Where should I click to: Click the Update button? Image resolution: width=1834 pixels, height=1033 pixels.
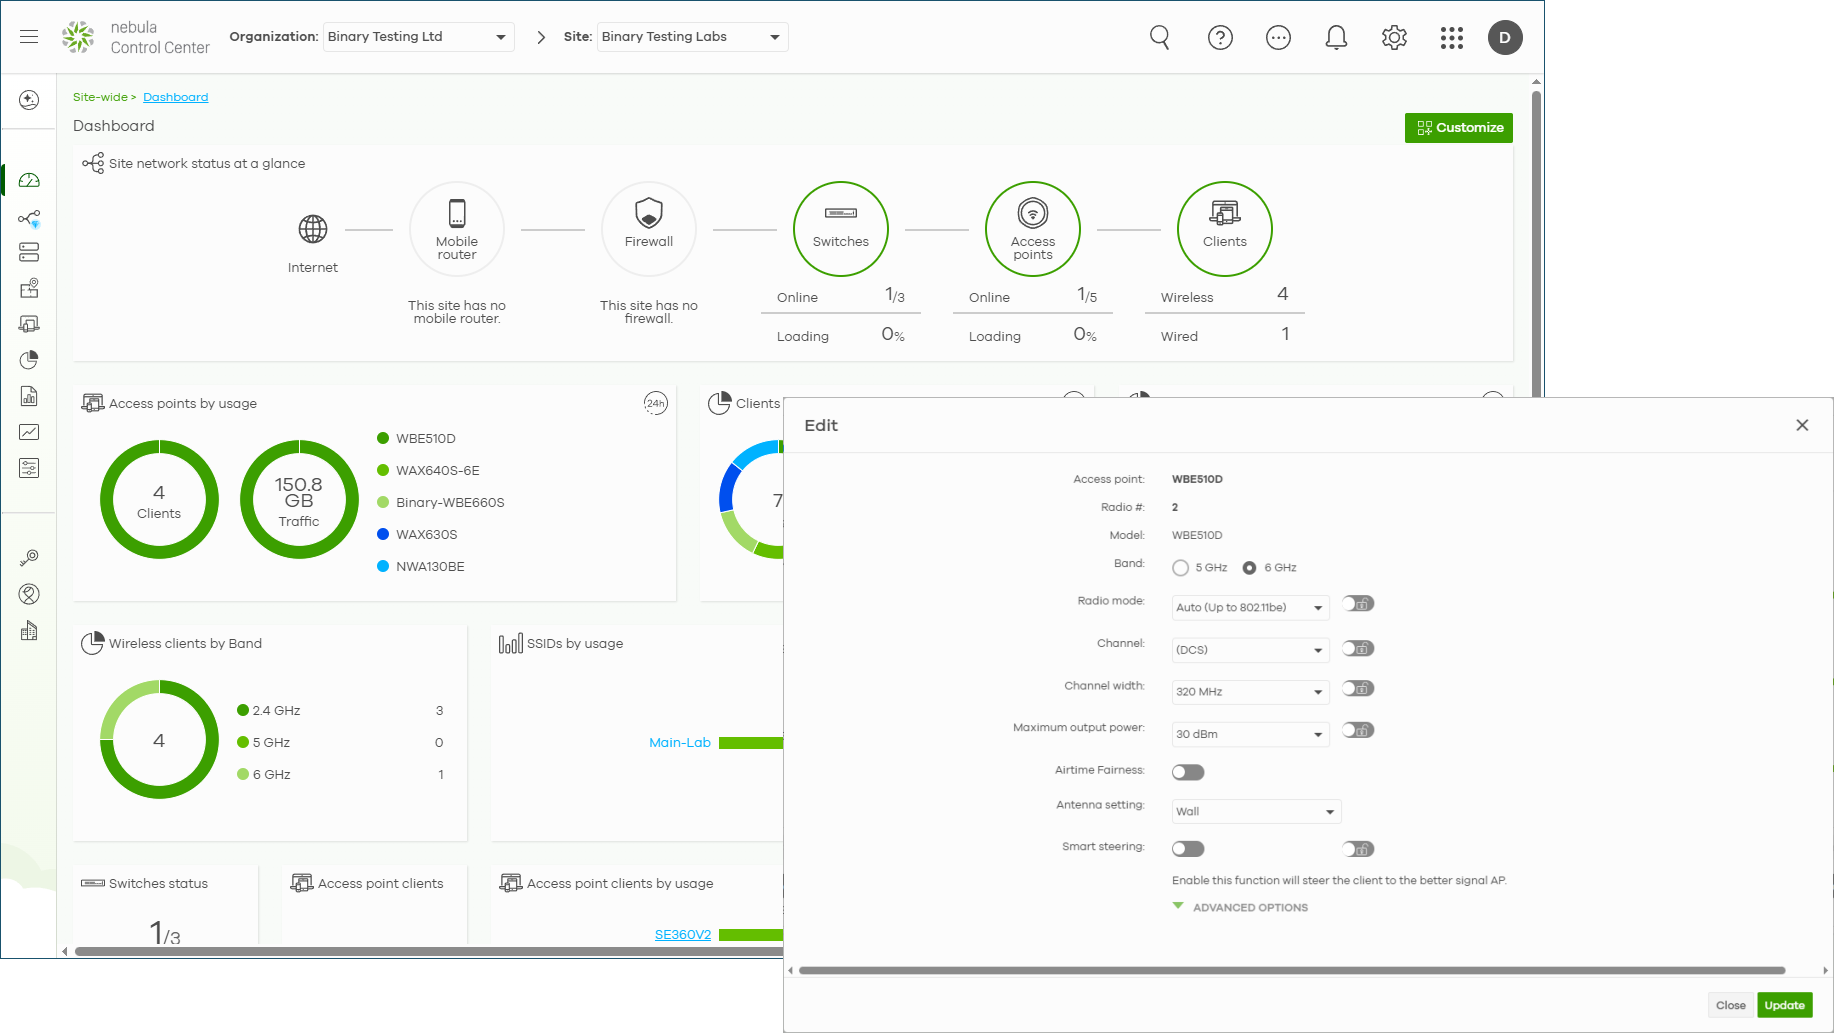pyautogui.click(x=1784, y=1005)
